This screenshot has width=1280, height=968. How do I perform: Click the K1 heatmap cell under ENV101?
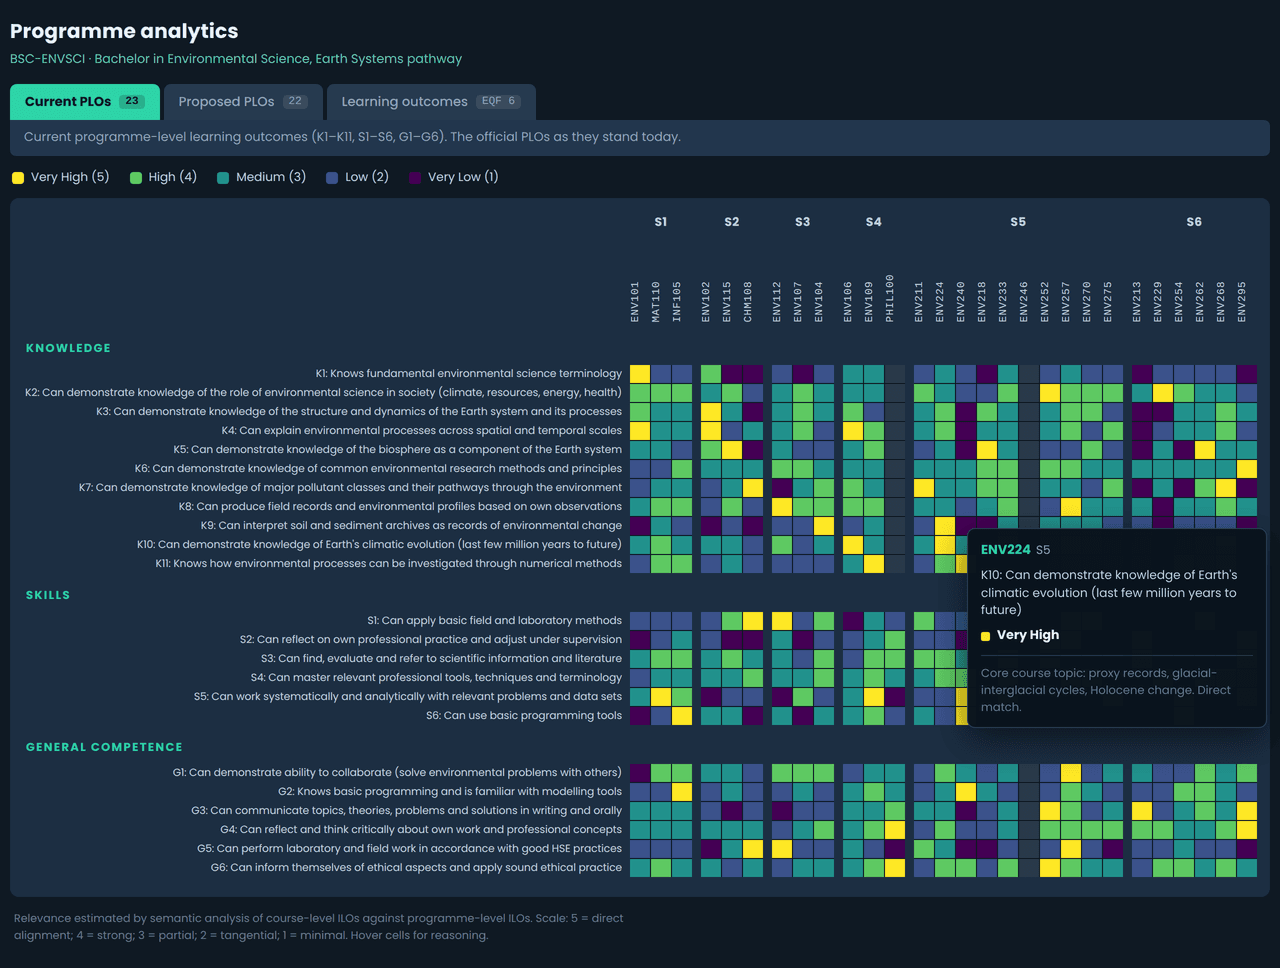[x=640, y=374]
